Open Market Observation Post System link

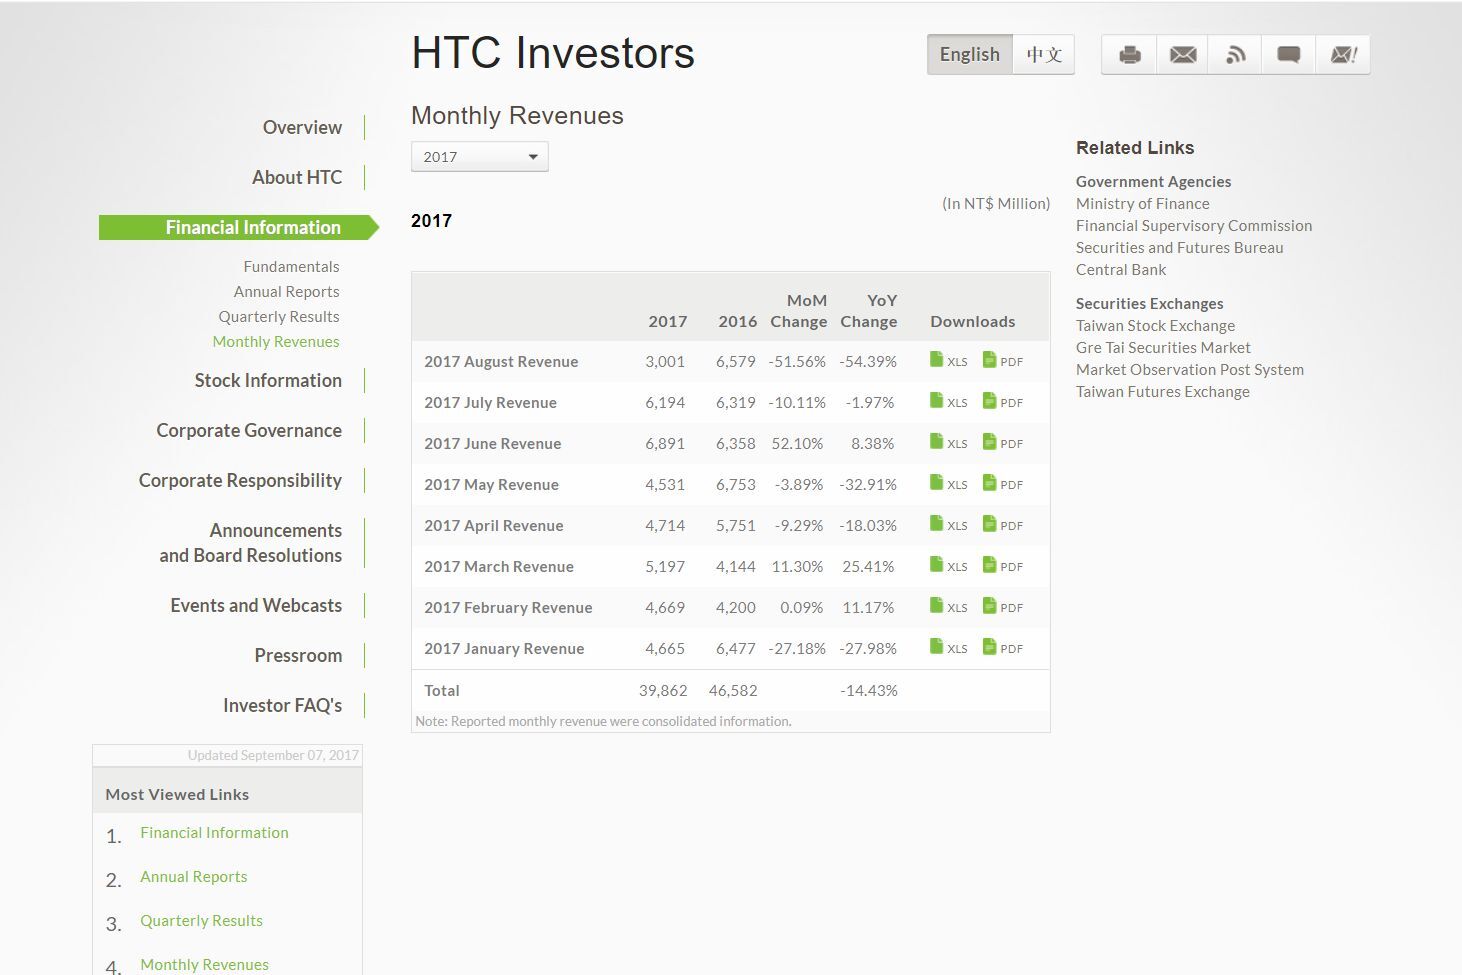1190,369
